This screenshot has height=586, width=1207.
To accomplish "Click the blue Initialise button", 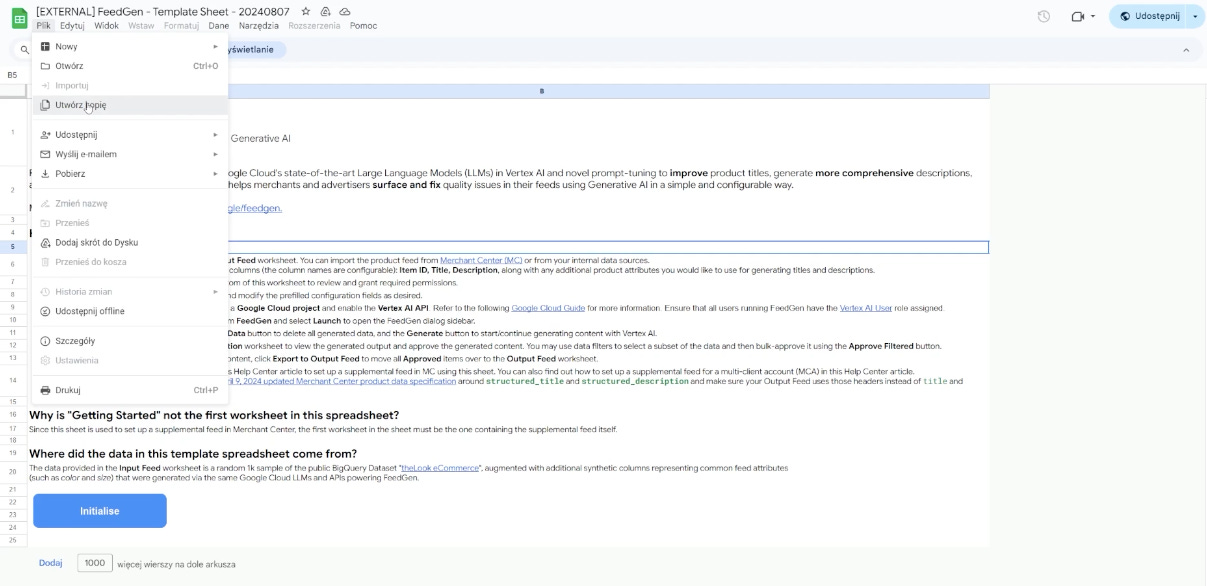I will tap(100, 511).
